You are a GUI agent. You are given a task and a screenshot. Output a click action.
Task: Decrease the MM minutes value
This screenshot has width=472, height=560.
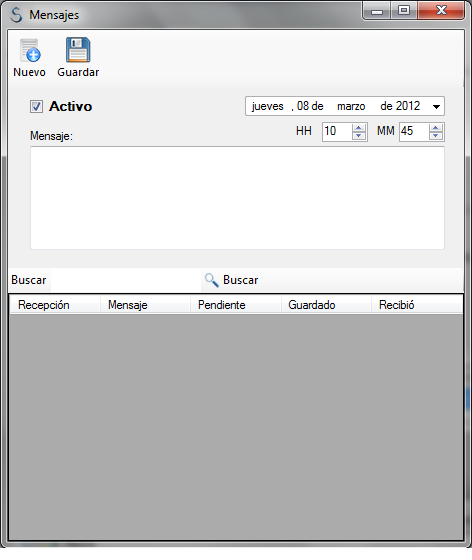[436, 136]
